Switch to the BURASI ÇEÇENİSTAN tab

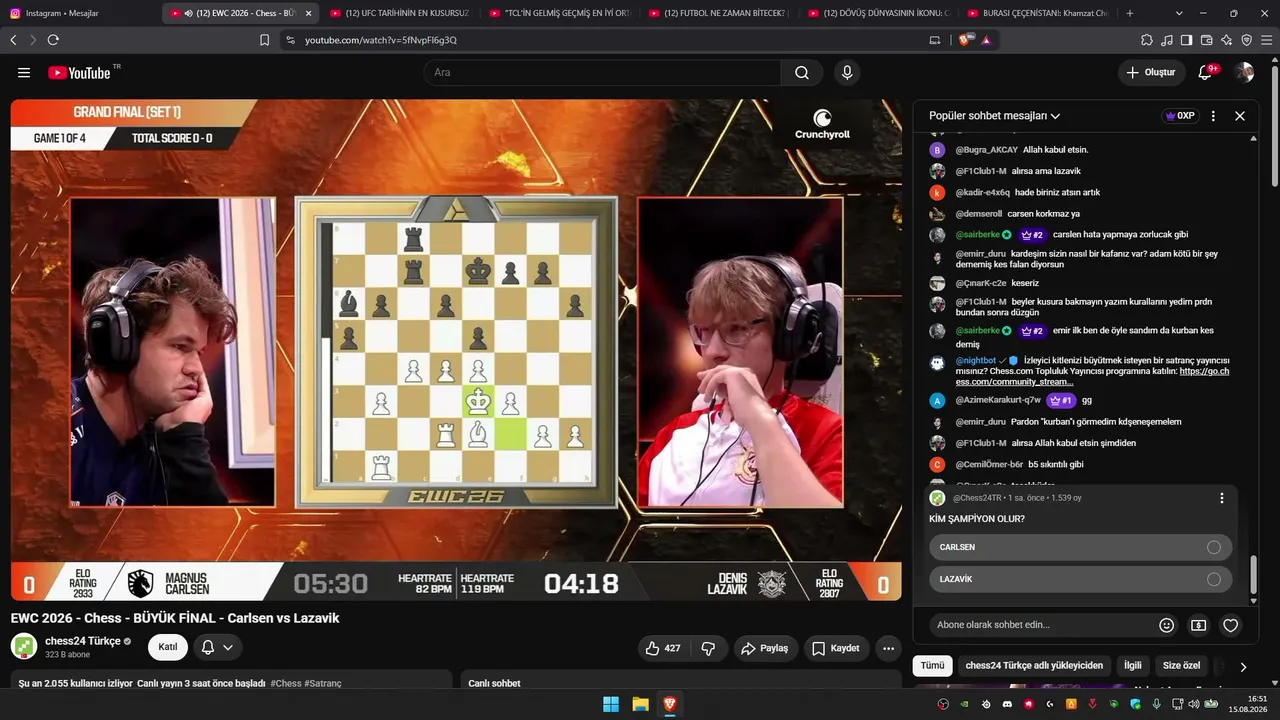pos(1040,13)
